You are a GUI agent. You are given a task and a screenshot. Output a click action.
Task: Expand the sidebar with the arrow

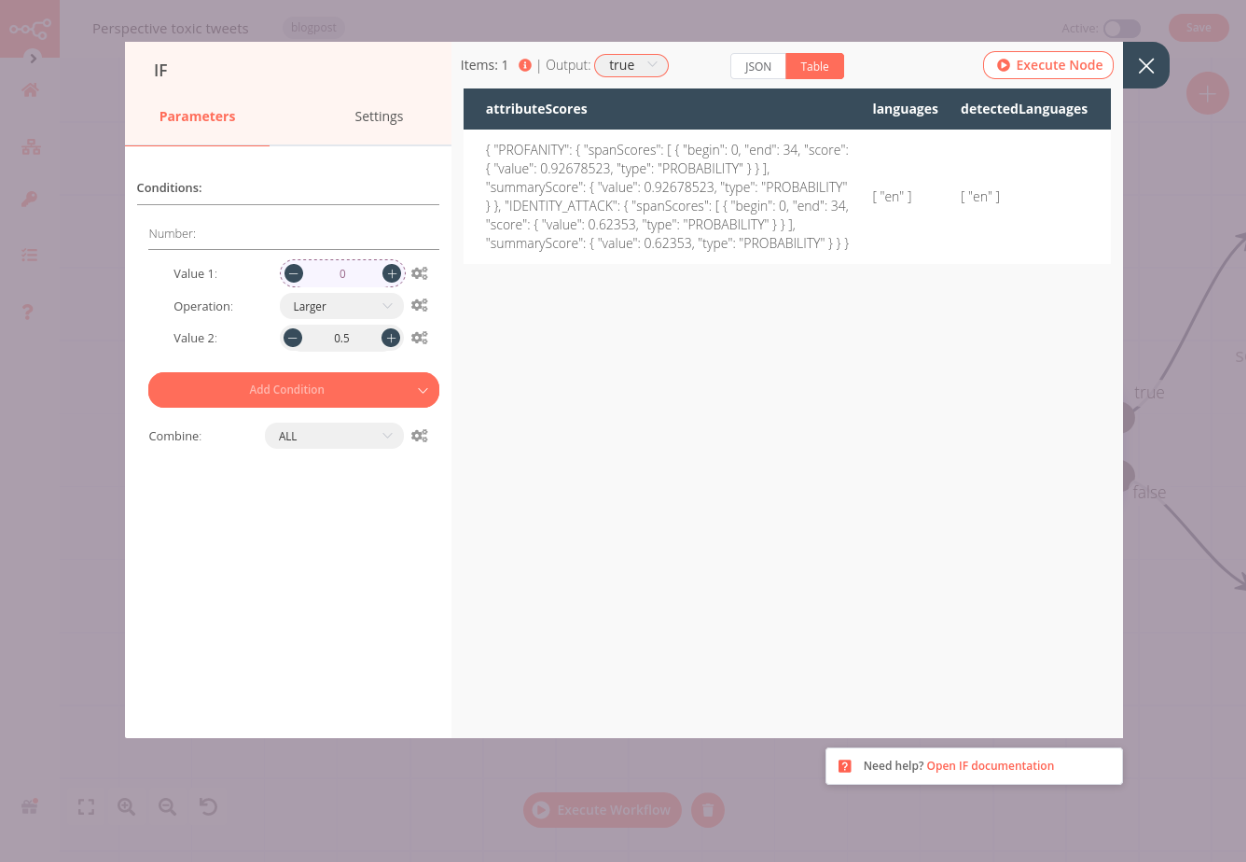point(33,58)
